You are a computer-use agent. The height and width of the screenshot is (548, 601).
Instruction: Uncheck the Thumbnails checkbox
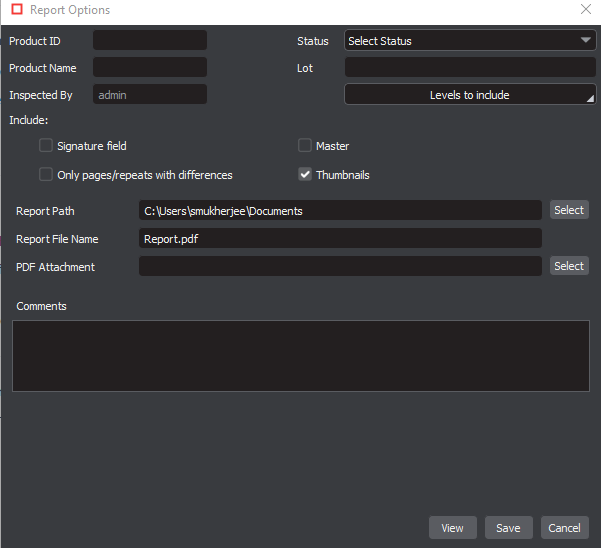pyautogui.click(x=305, y=175)
